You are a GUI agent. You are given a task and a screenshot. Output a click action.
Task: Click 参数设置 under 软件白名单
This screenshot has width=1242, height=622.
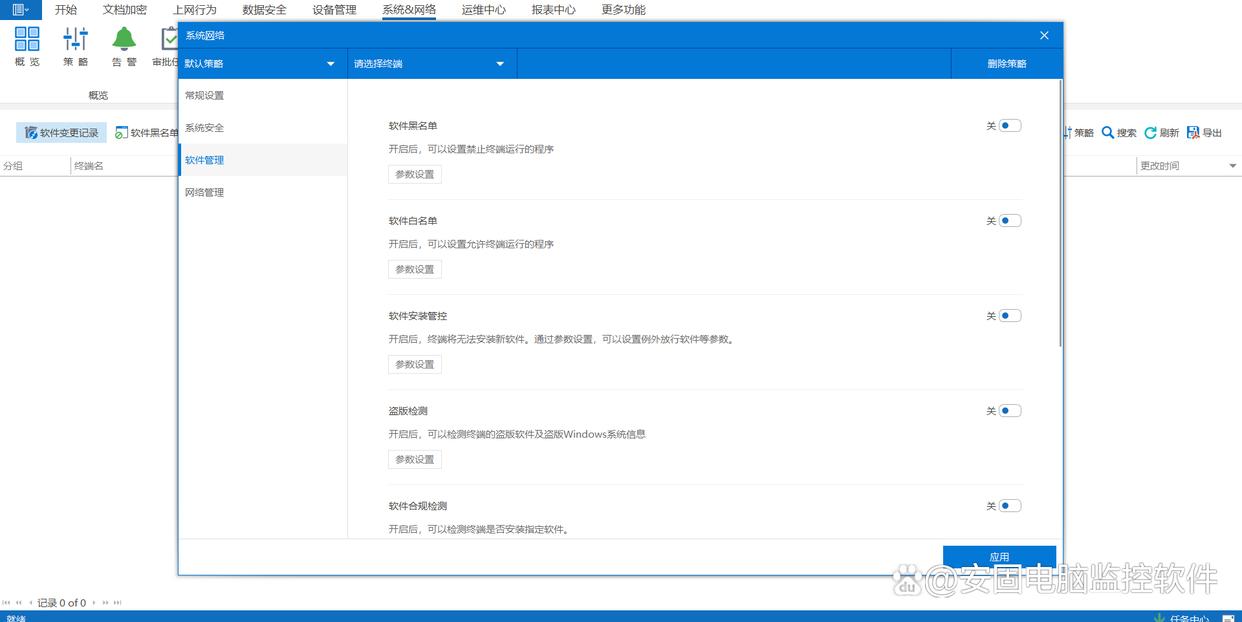click(415, 269)
